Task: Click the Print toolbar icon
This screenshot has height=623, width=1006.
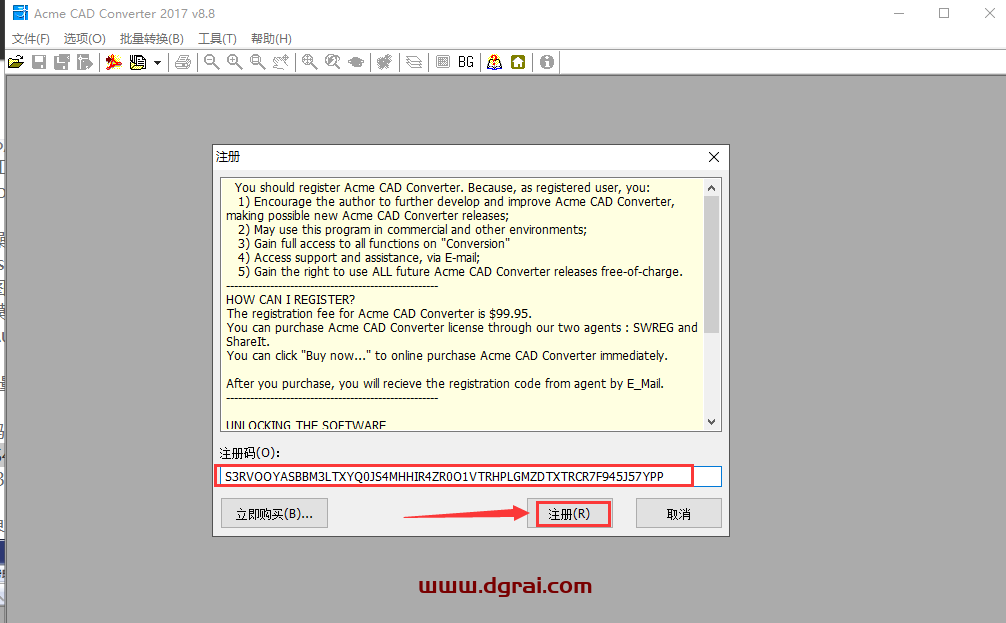Action: tap(183, 62)
